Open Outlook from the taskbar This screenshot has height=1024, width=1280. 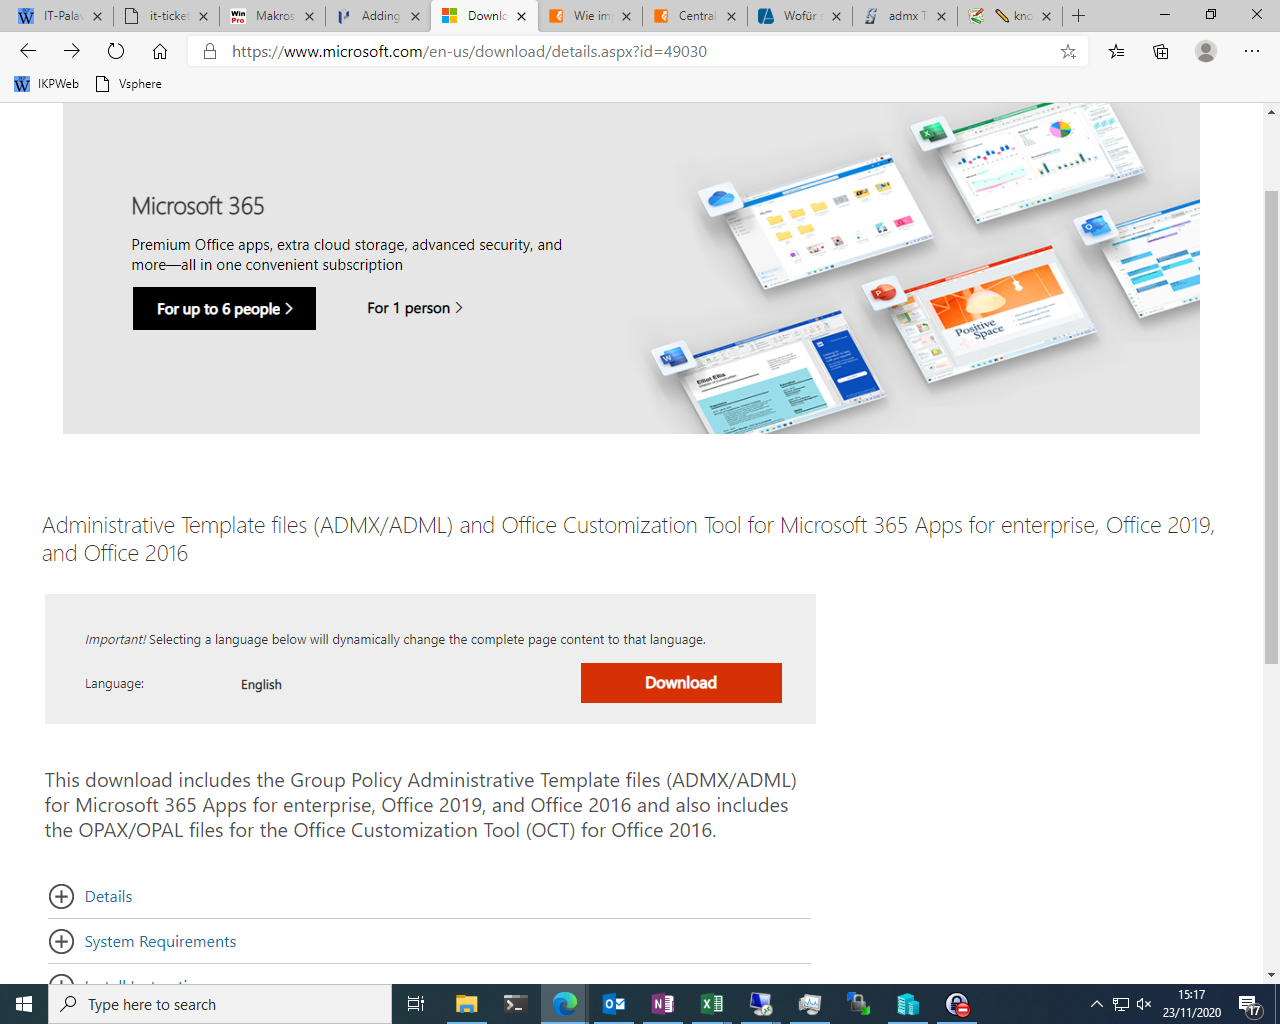[x=614, y=1004]
